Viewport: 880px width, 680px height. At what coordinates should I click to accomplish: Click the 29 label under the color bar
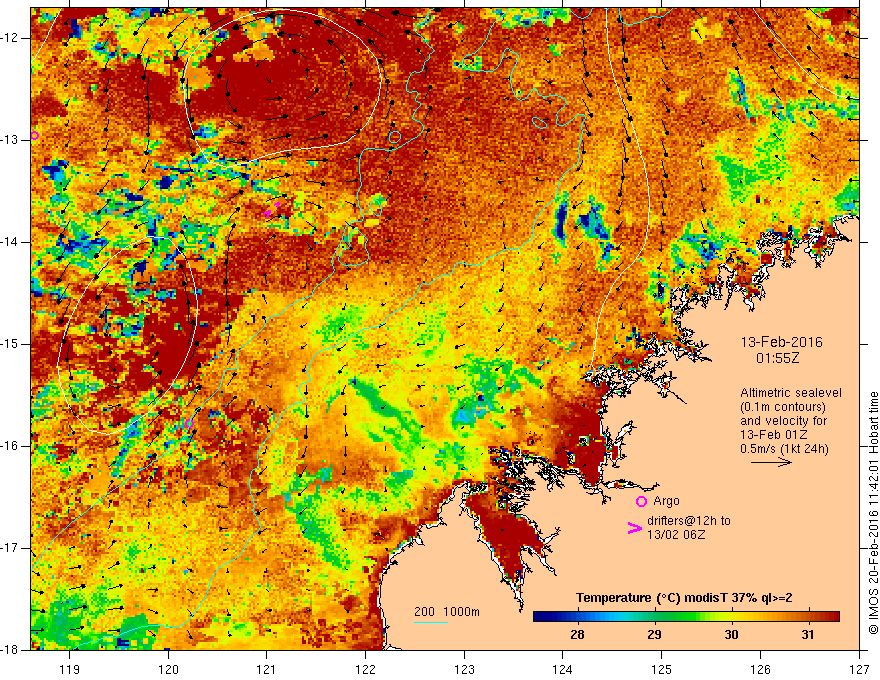654,635
